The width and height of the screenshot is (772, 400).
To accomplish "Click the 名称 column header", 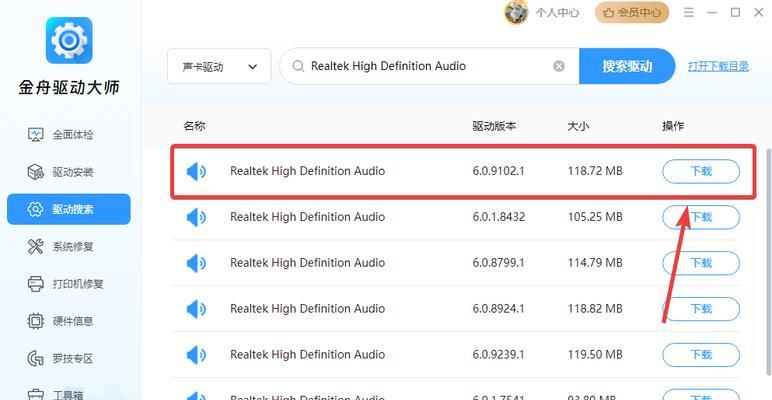I will coord(194,126).
